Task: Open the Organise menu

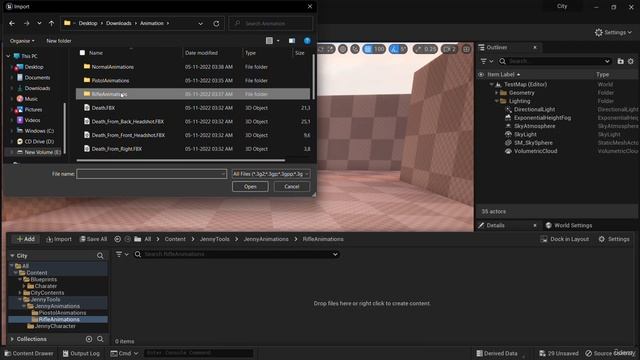Action: pyautogui.click(x=22, y=41)
